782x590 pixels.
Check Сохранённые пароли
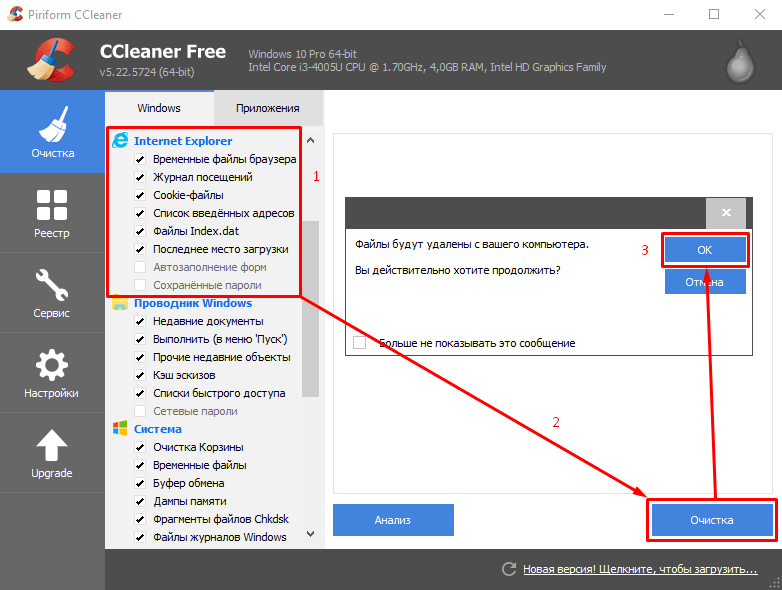coord(140,285)
